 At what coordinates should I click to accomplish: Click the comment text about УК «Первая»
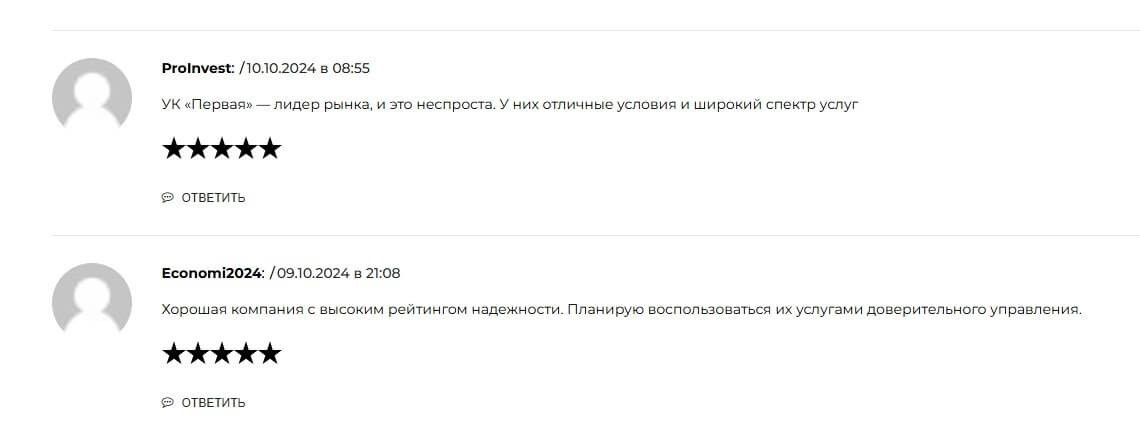tap(510, 105)
